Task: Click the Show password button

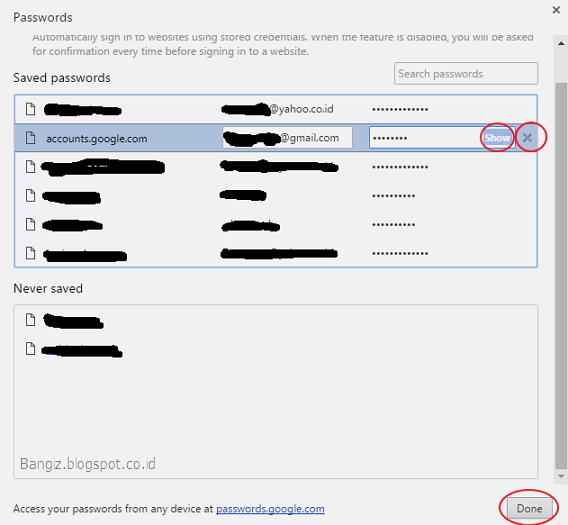Action: pyautogui.click(x=497, y=138)
